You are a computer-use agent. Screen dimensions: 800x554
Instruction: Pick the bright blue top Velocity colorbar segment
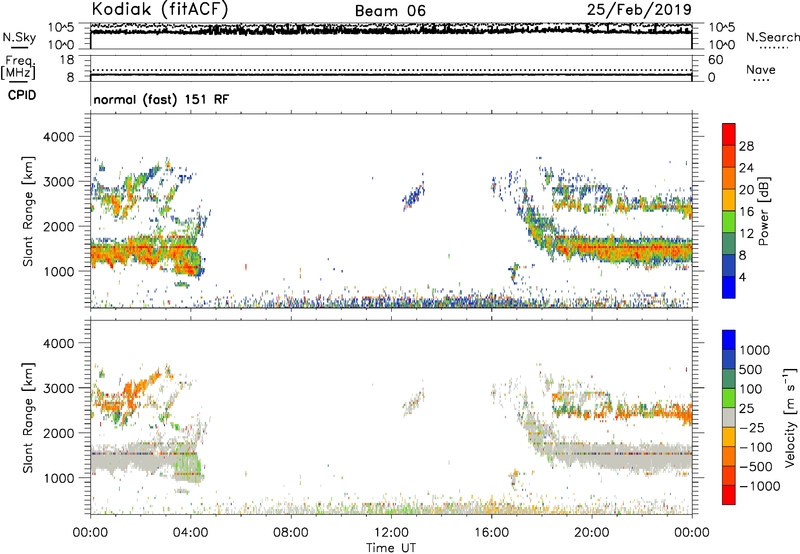pyautogui.click(x=729, y=340)
